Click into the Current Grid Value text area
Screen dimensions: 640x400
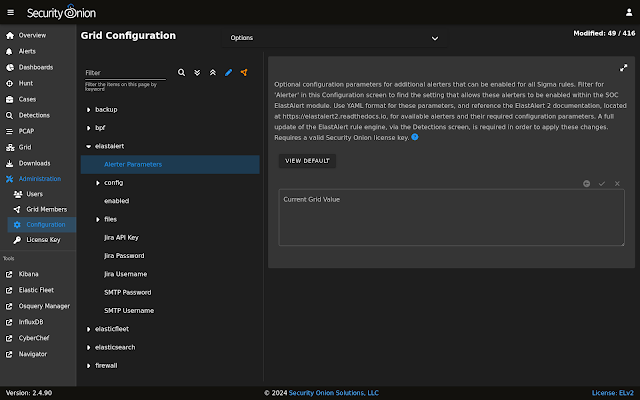[x=451, y=217]
